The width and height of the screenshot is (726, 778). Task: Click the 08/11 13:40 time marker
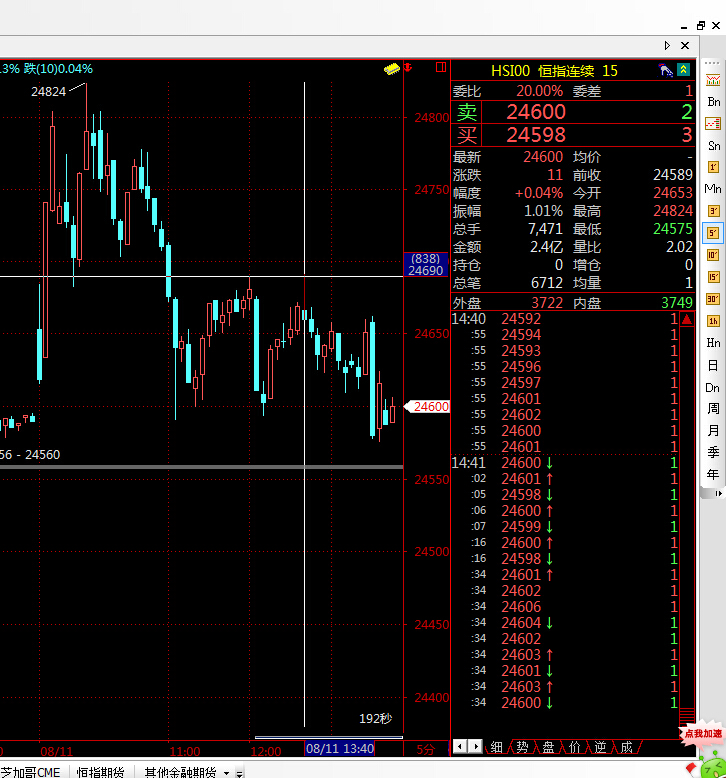point(340,748)
